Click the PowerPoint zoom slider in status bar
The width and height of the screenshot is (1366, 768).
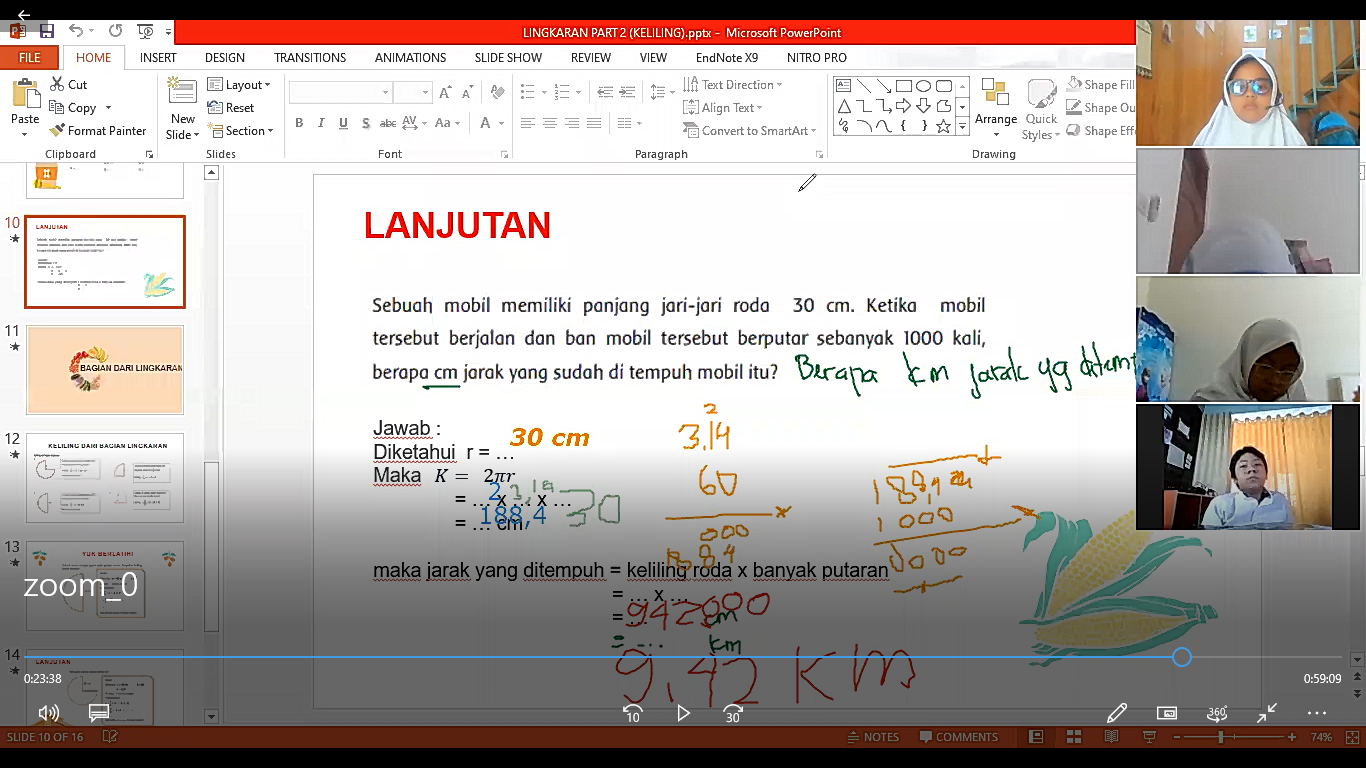pyautogui.click(x=1221, y=737)
